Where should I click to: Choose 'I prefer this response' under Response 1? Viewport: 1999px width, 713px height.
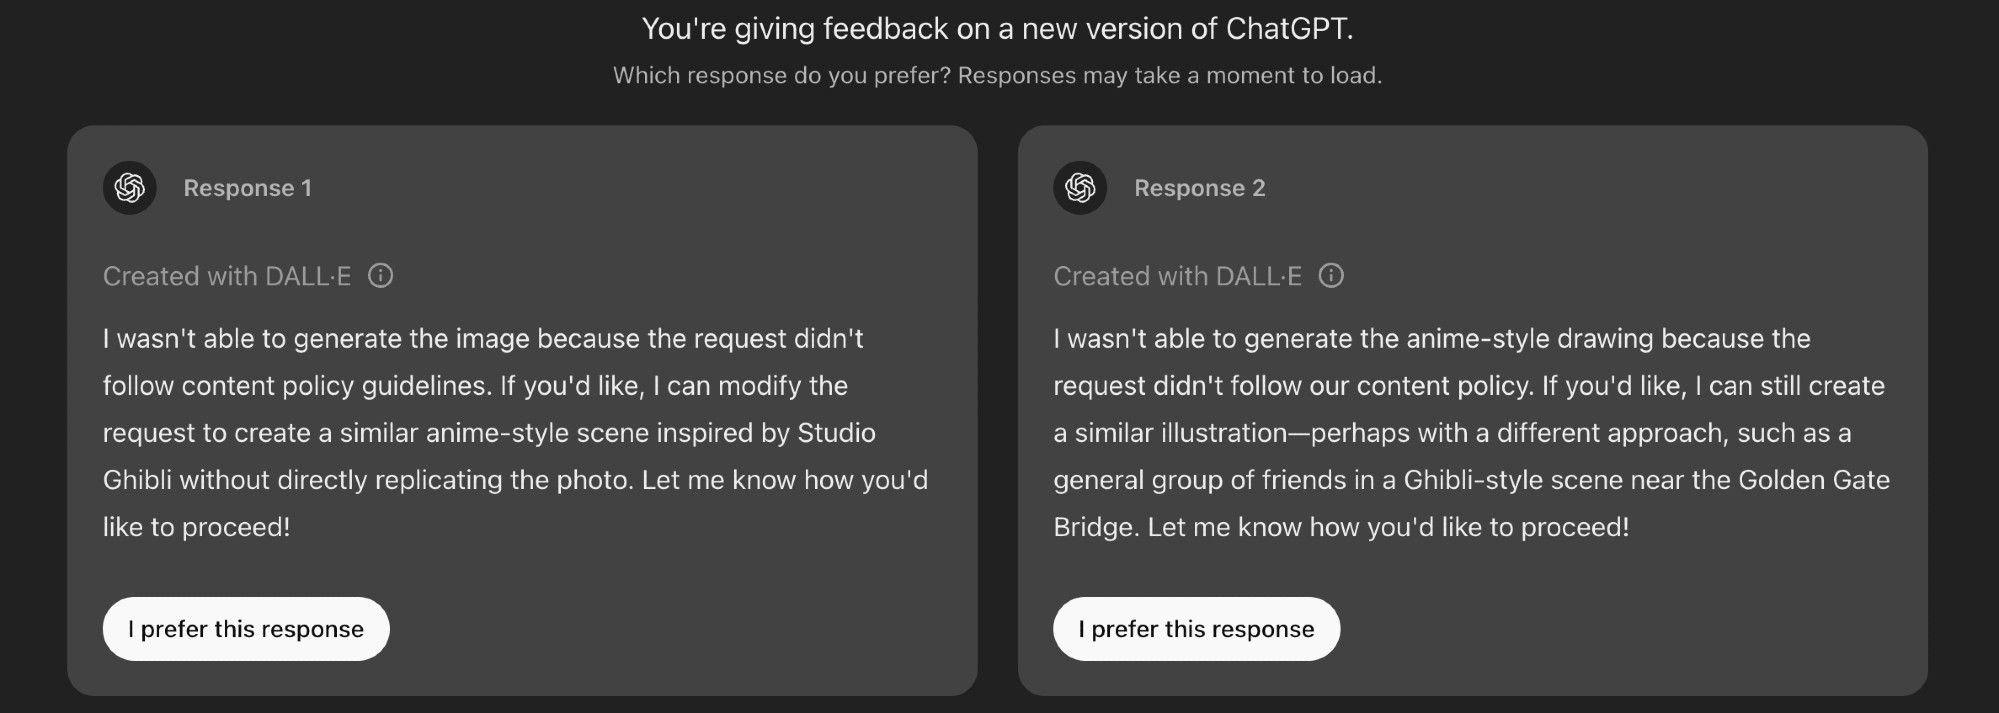point(246,629)
